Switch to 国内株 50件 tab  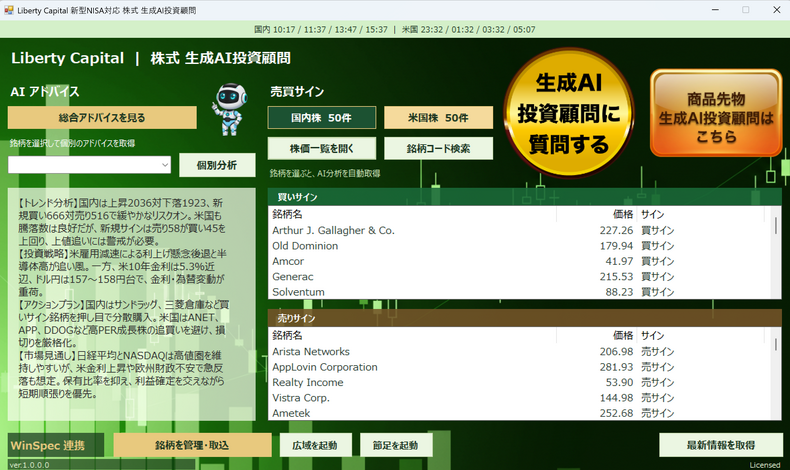pyautogui.click(x=321, y=117)
